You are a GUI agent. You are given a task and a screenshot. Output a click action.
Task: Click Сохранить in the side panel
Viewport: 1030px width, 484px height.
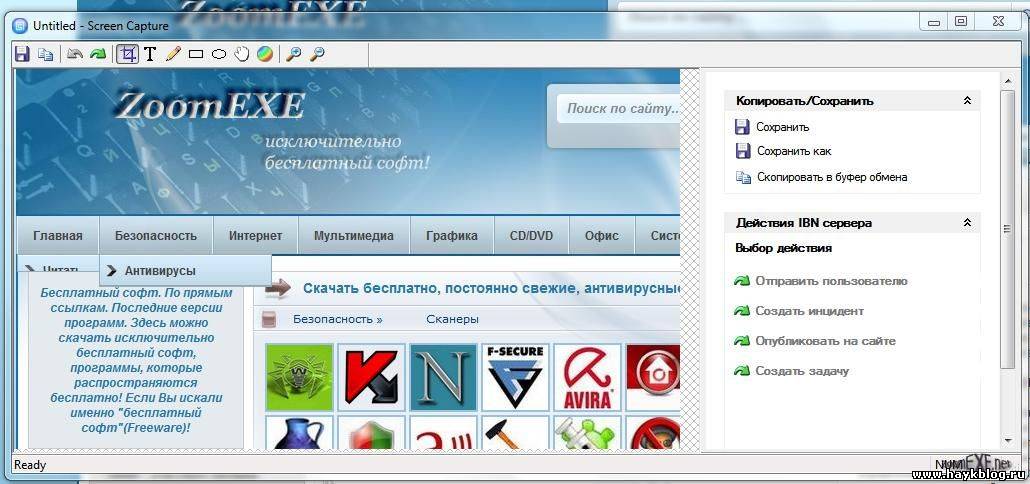point(782,127)
